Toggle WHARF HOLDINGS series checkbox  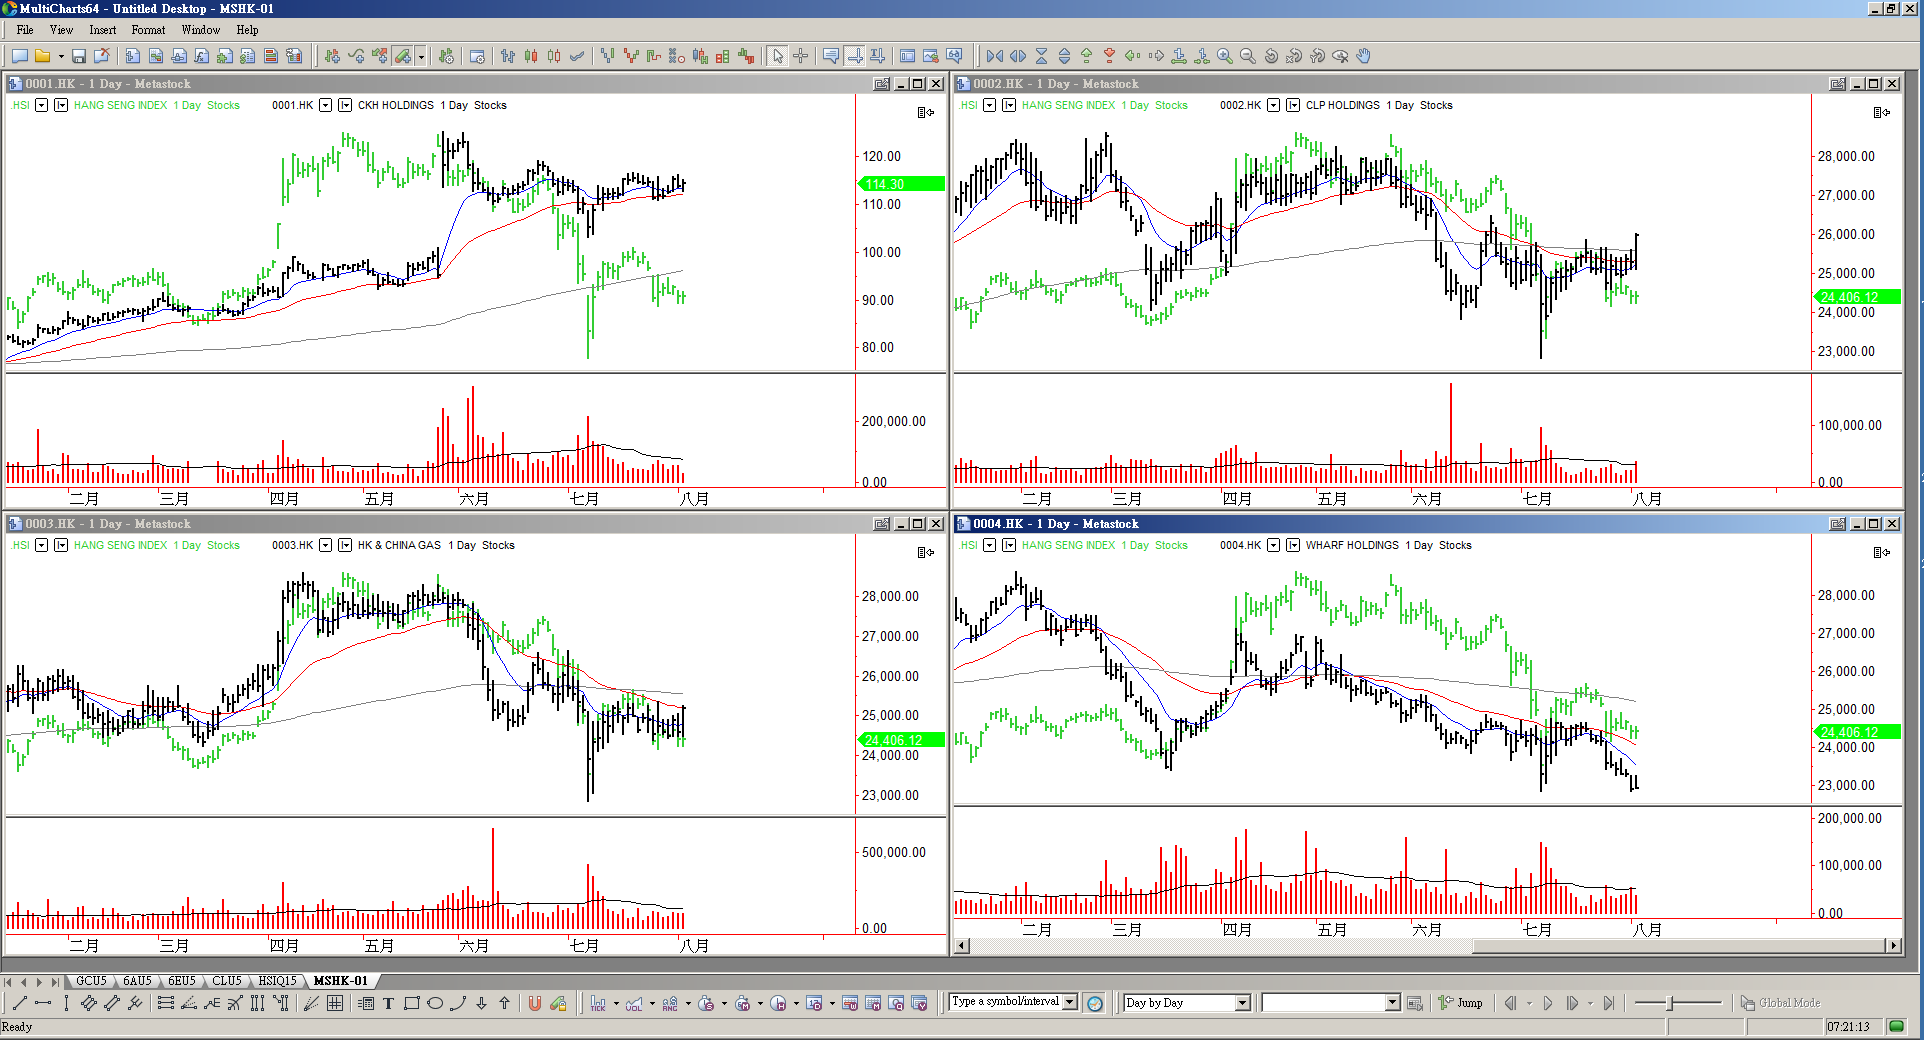click(x=1293, y=545)
